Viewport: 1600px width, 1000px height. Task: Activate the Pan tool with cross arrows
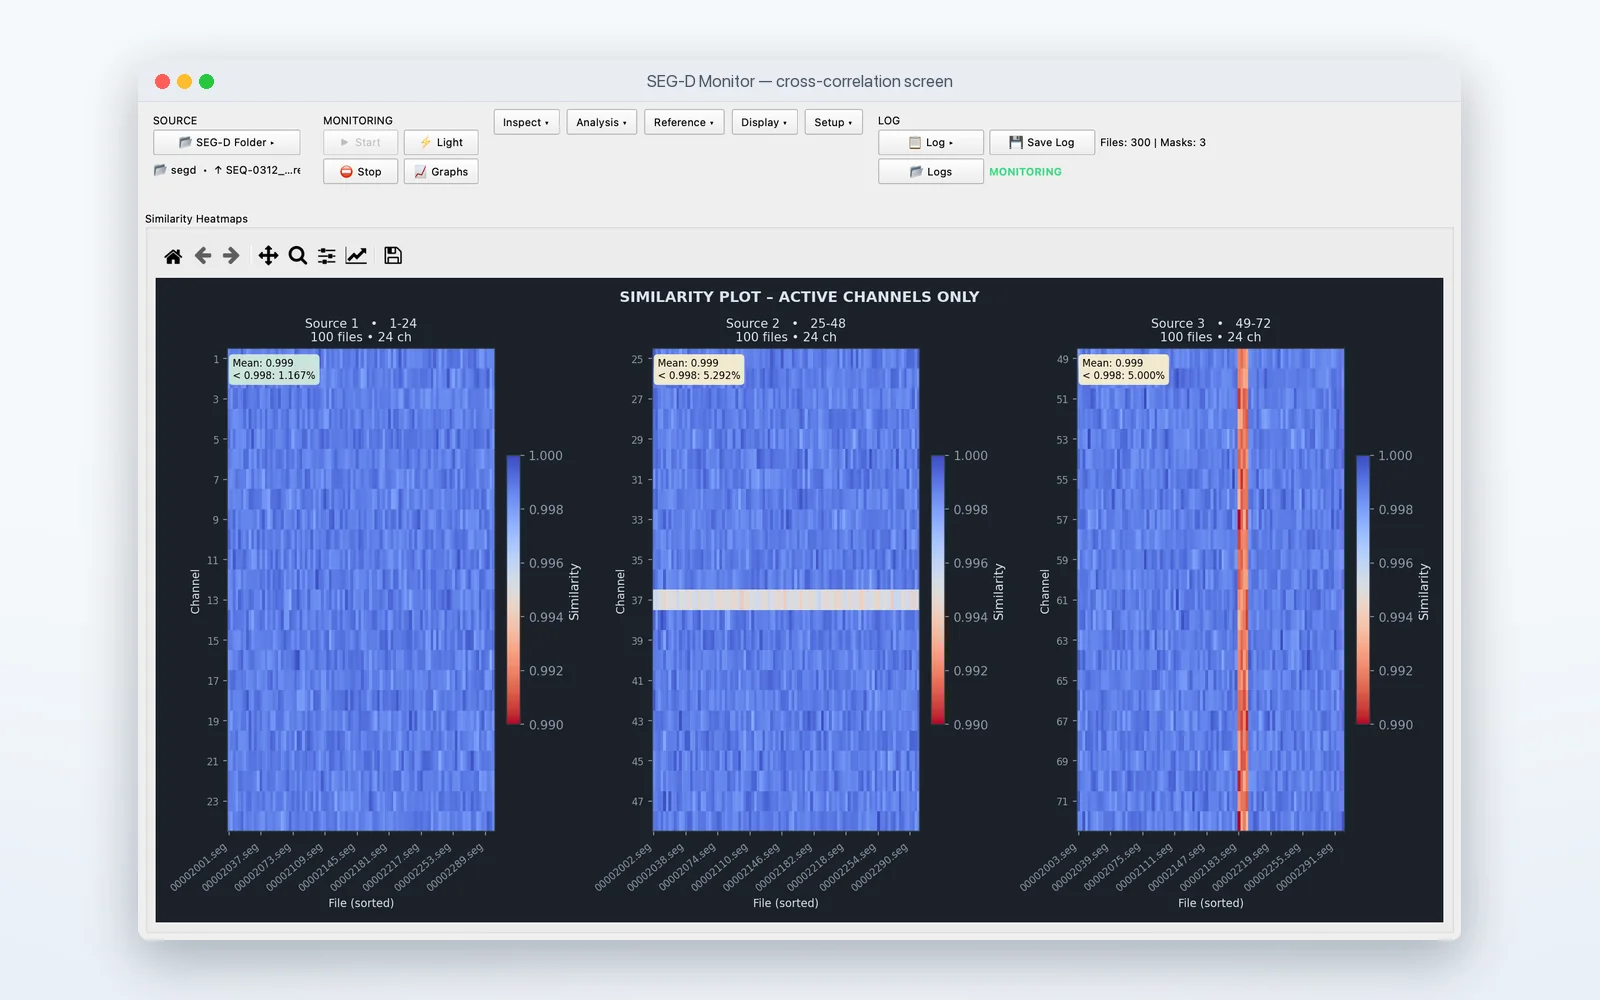(x=268, y=256)
